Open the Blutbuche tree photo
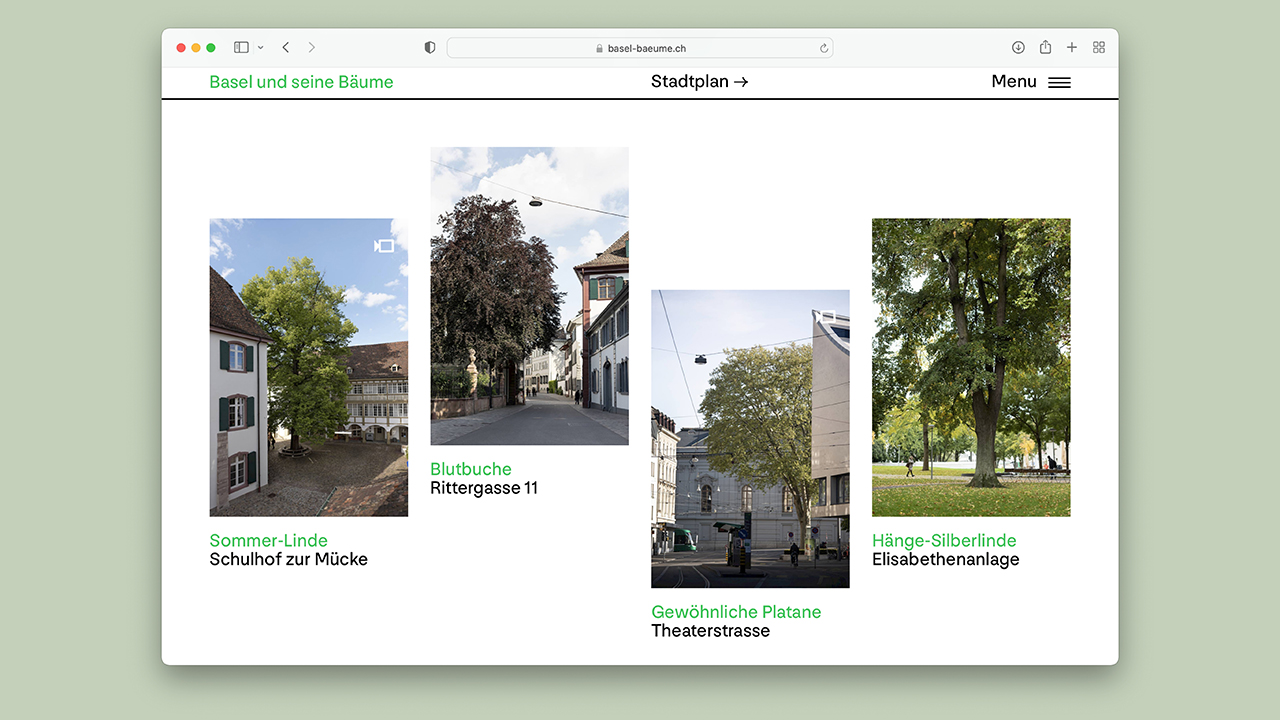This screenshot has height=720, width=1280. point(529,296)
